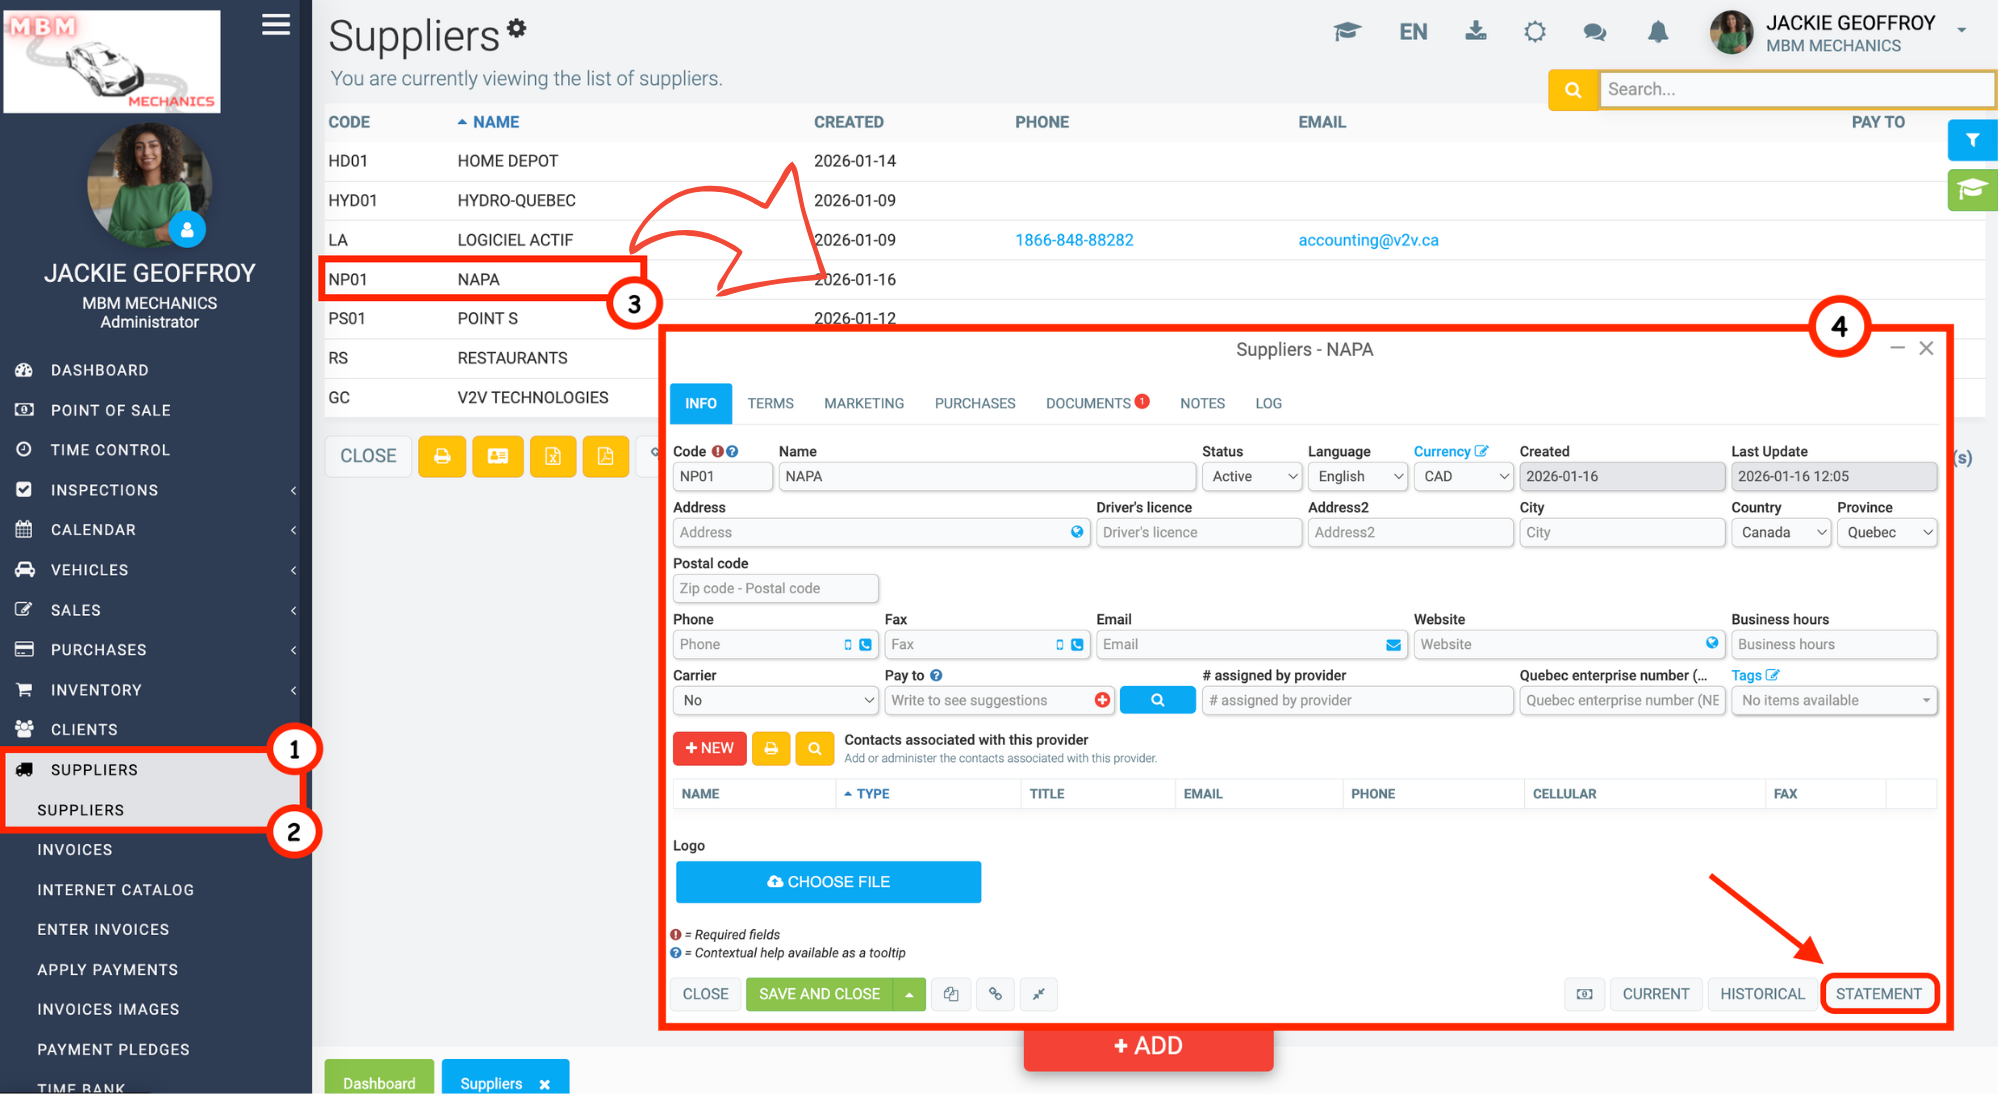Click the Postal code input field
The height and width of the screenshot is (1094, 2000).
point(776,589)
